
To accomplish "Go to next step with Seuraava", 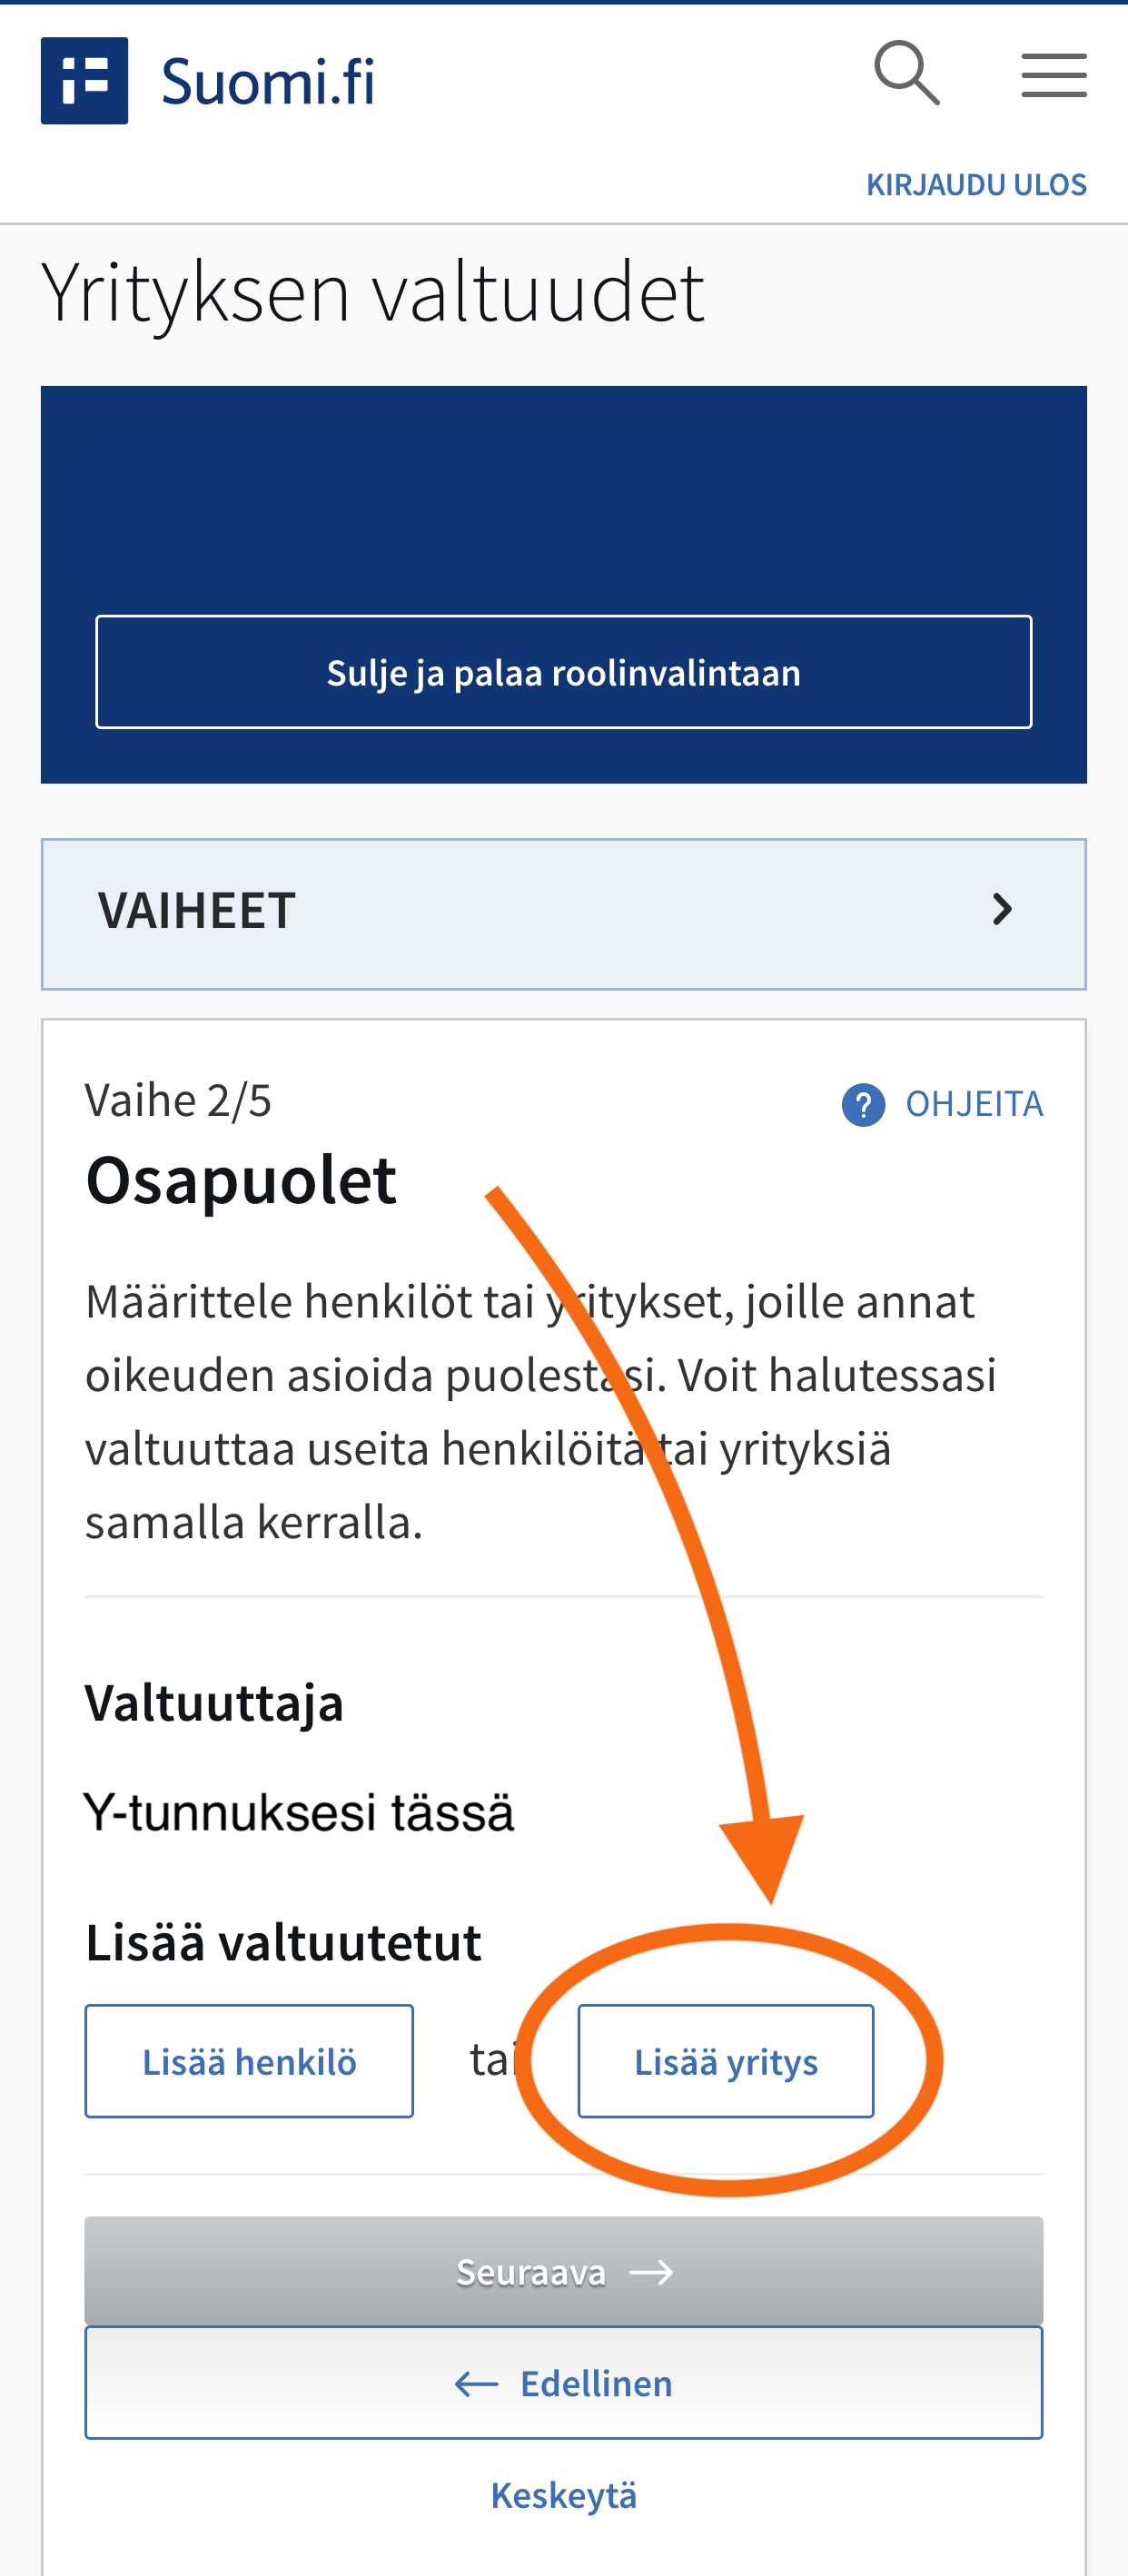I will pyautogui.click(x=564, y=2271).
